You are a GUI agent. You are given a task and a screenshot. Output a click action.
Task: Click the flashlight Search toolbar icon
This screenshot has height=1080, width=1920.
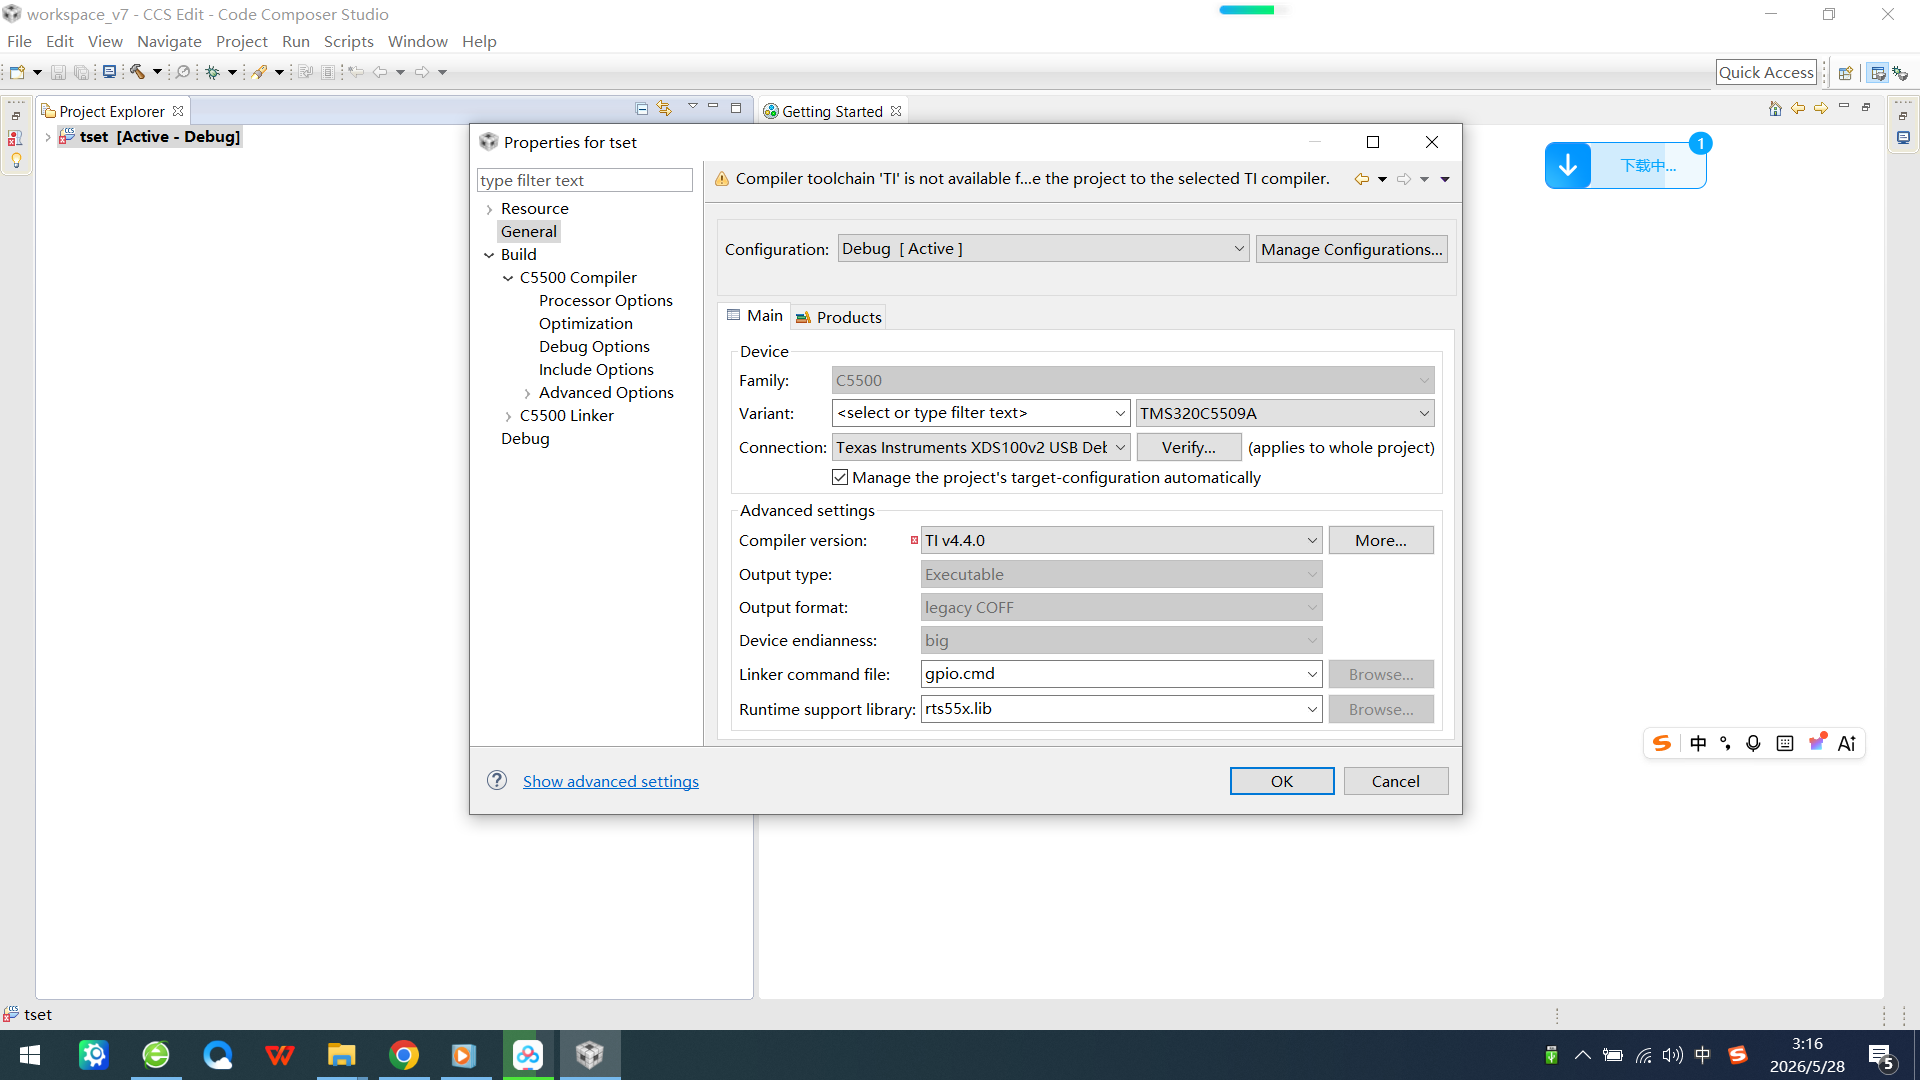(x=259, y=72)
